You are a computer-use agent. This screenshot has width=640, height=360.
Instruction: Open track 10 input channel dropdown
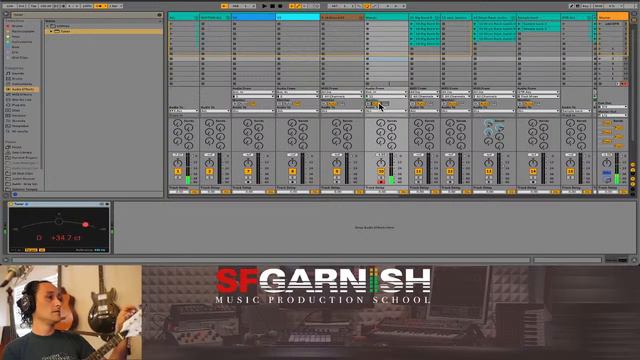point(386,97)
